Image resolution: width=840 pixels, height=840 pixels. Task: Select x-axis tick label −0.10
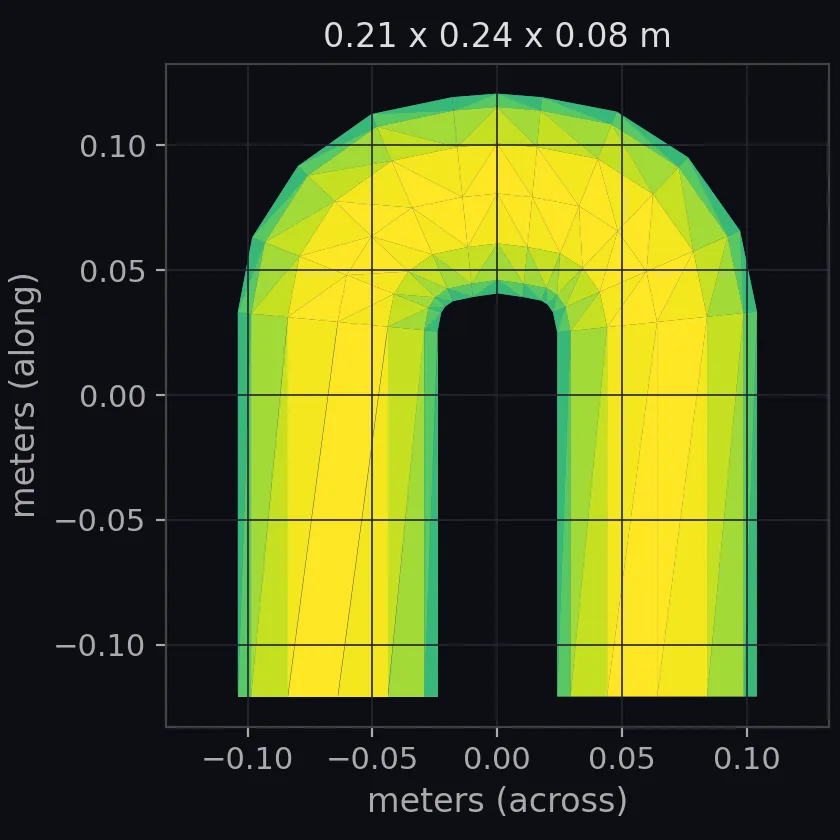248,759
